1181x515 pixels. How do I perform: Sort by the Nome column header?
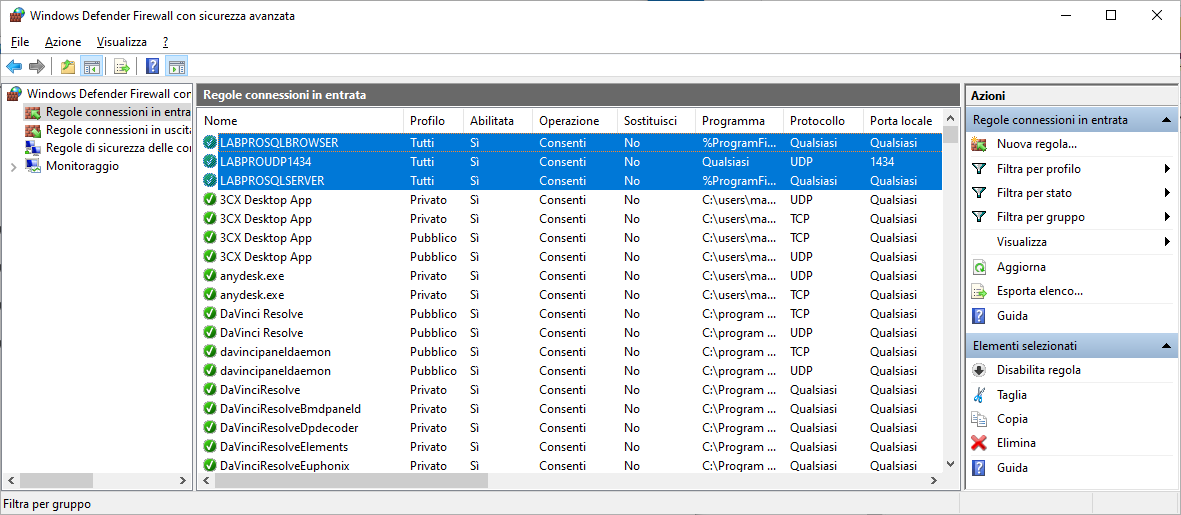301,120
